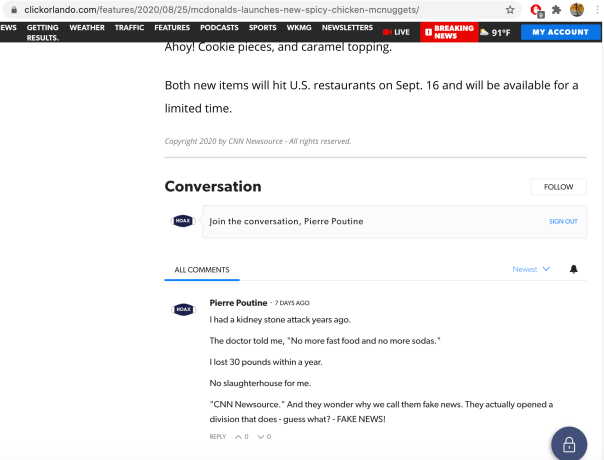Click 'I lost 30 pounds within a year.'

[x=266, y=362]
